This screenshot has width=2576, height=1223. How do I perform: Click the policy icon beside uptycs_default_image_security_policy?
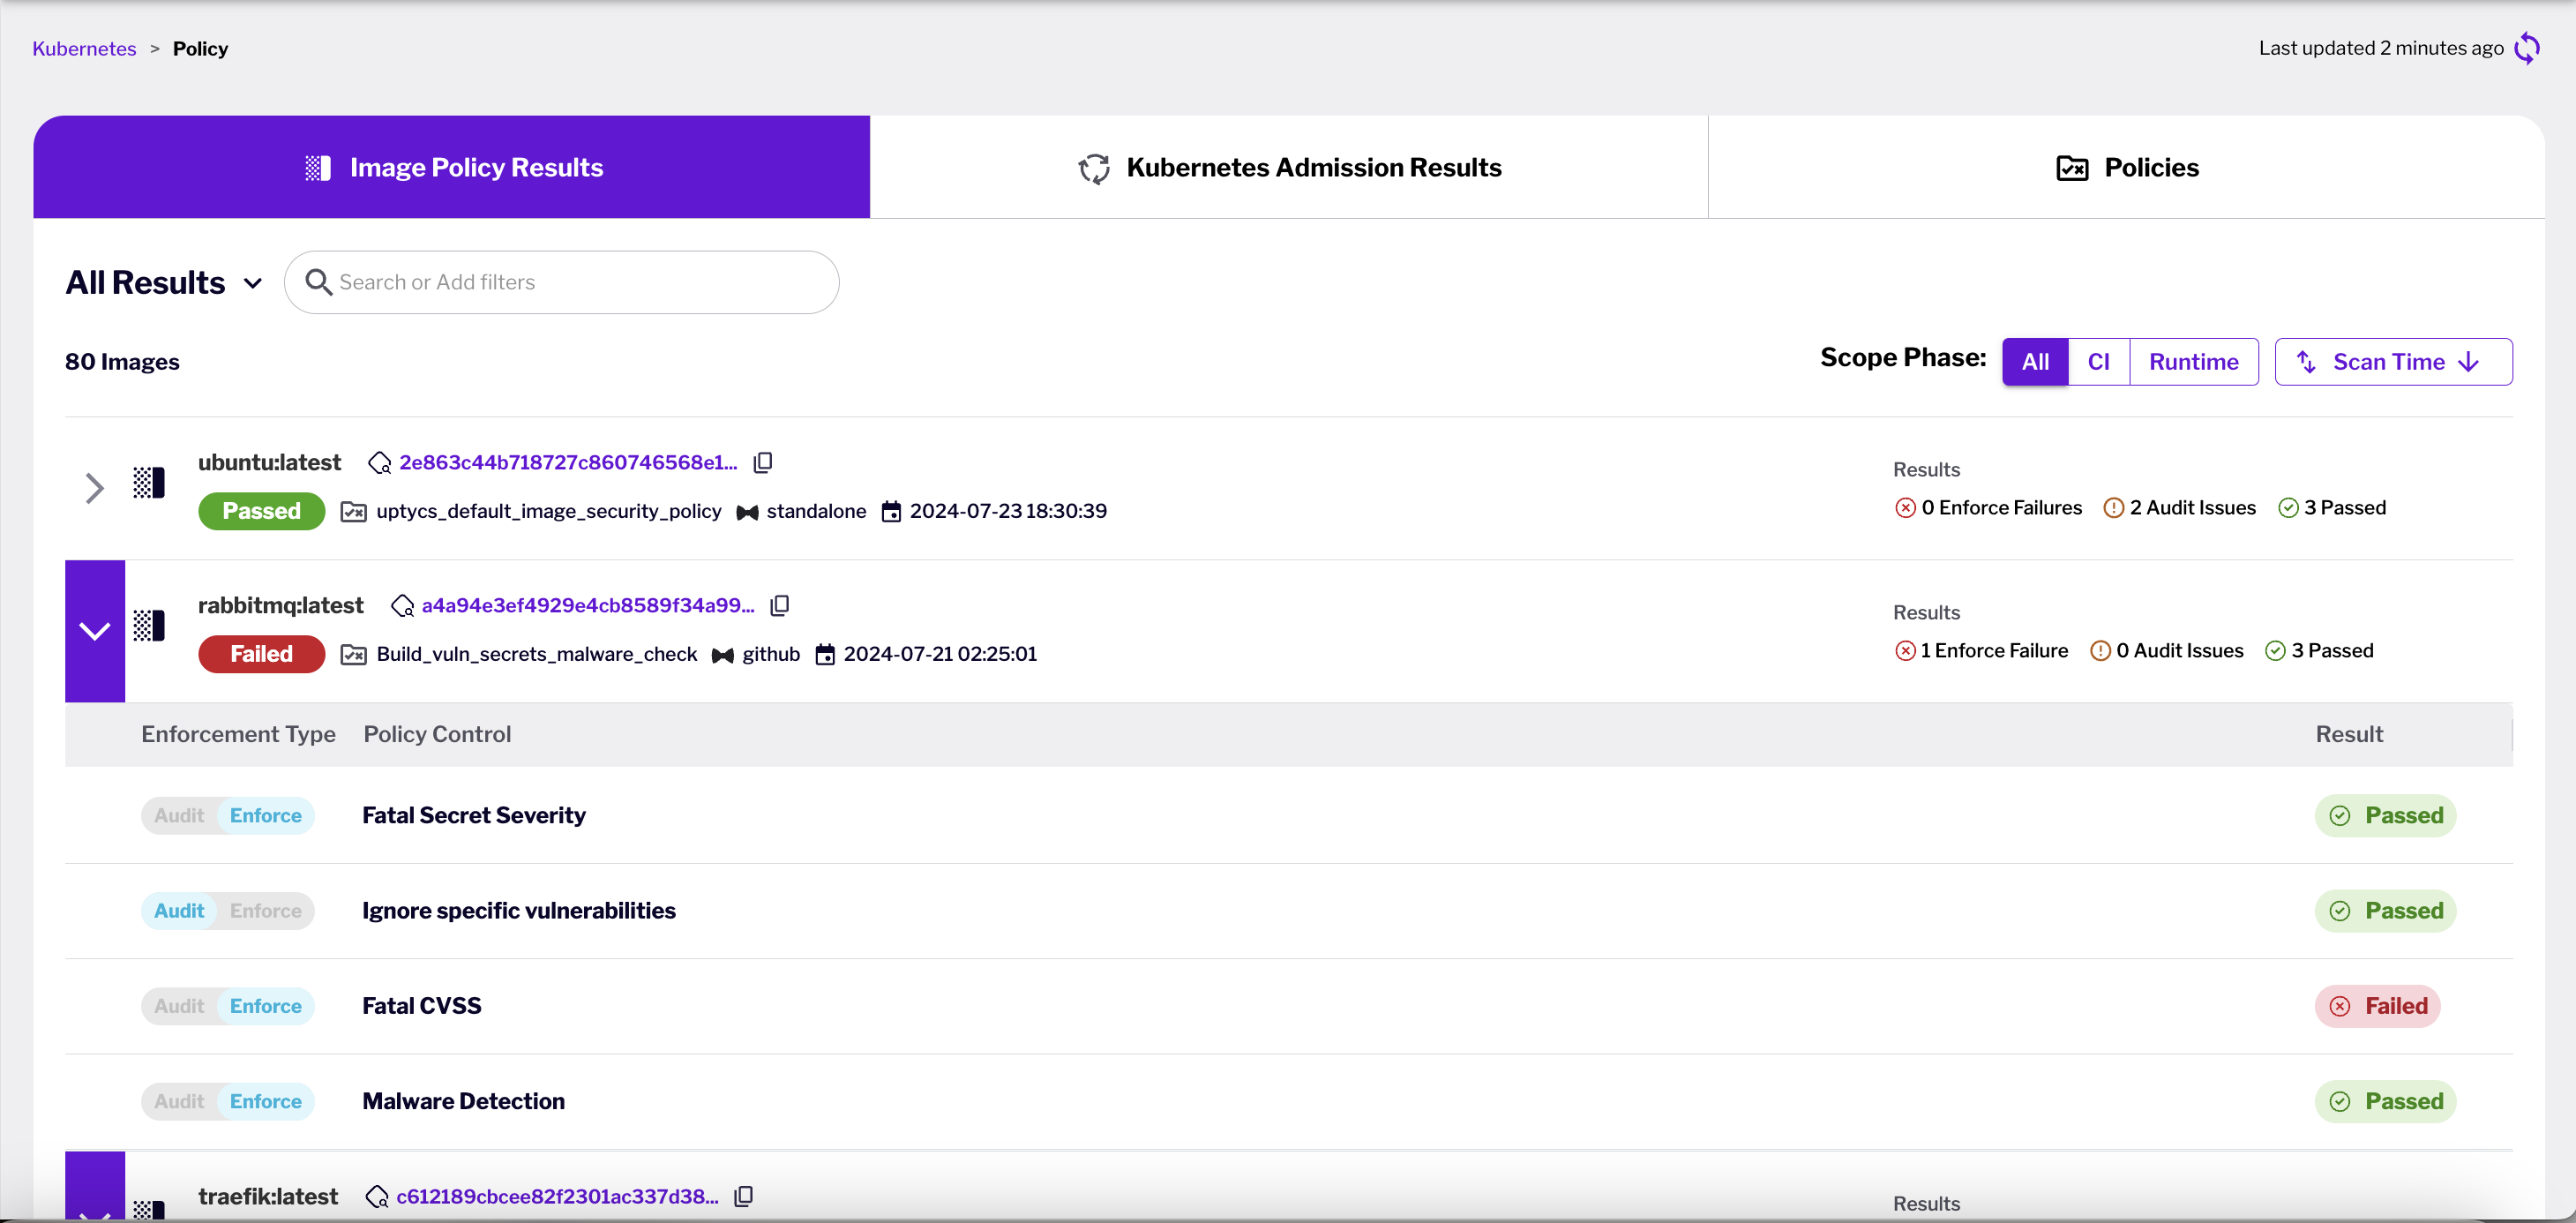(x=353, y=512)
